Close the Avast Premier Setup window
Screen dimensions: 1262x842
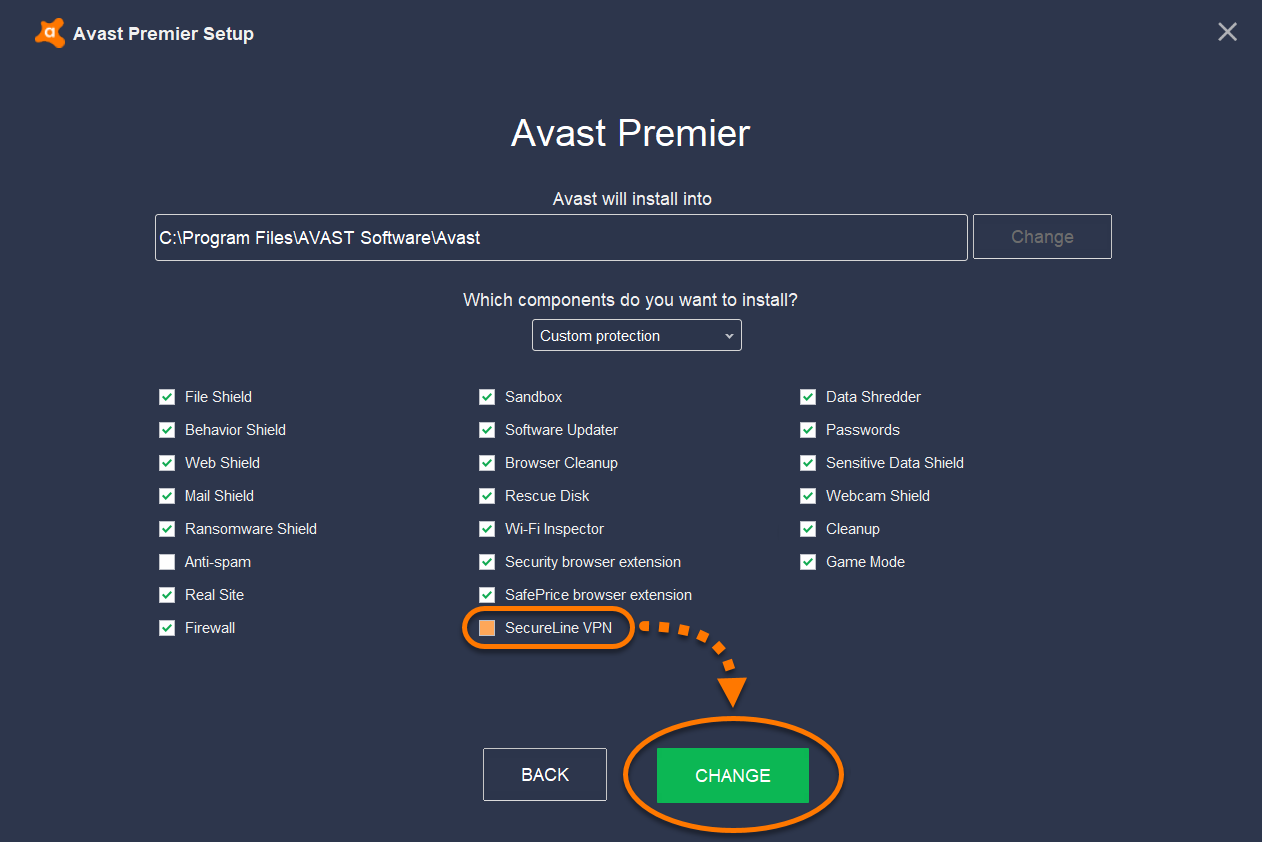[x=1227, y=32]
